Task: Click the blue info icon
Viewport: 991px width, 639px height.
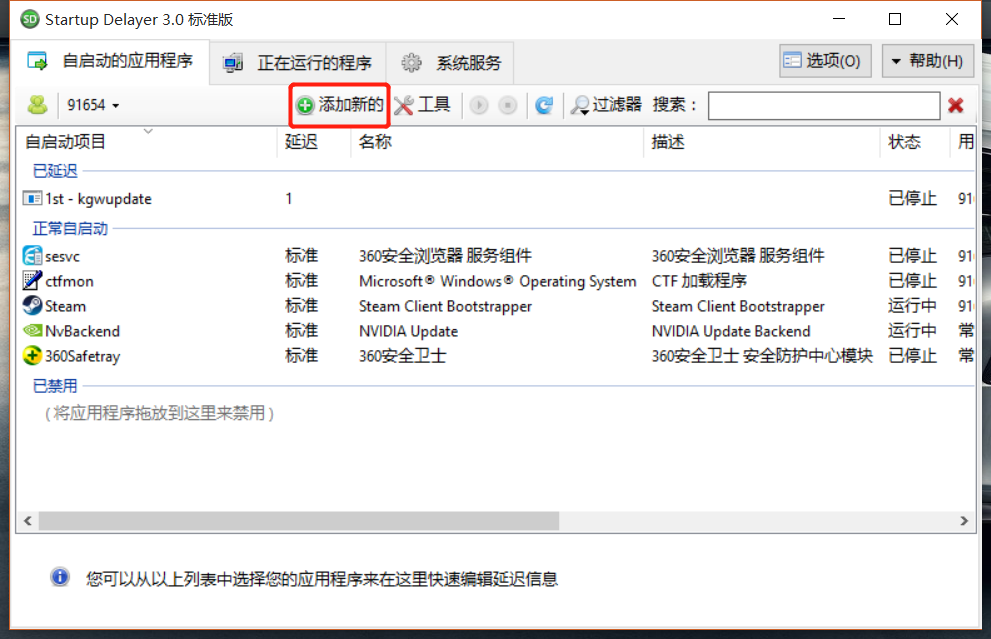Action: 60,577
